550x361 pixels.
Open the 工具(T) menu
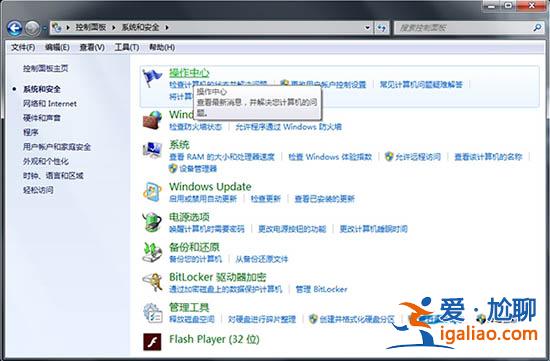[127, 47]
